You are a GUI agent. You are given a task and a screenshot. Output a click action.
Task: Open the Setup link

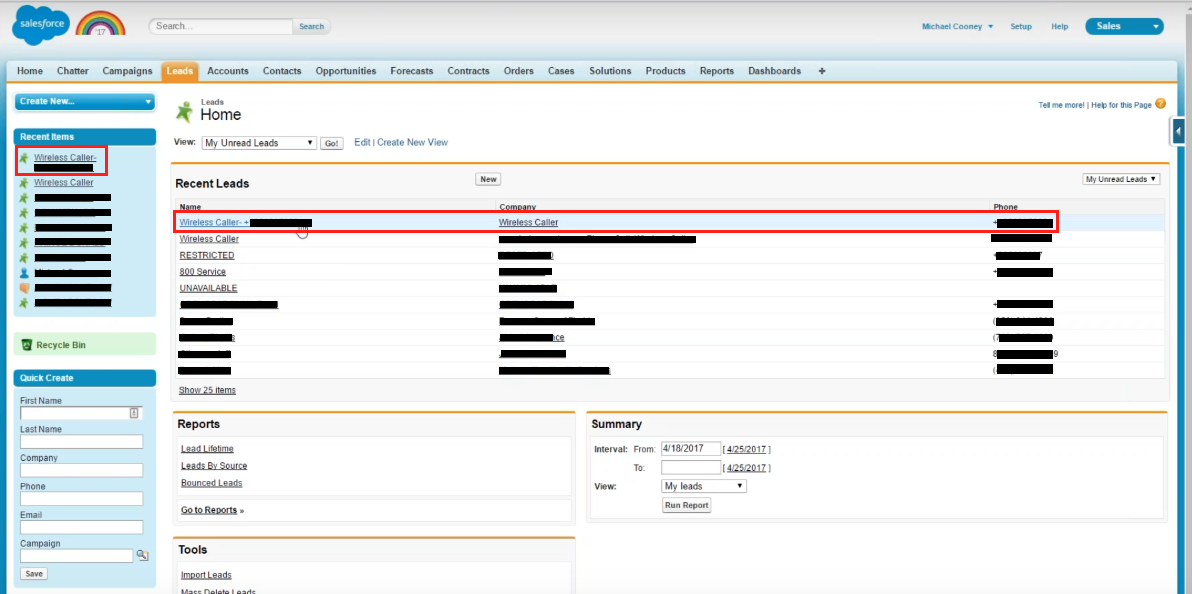[1021, 27]
